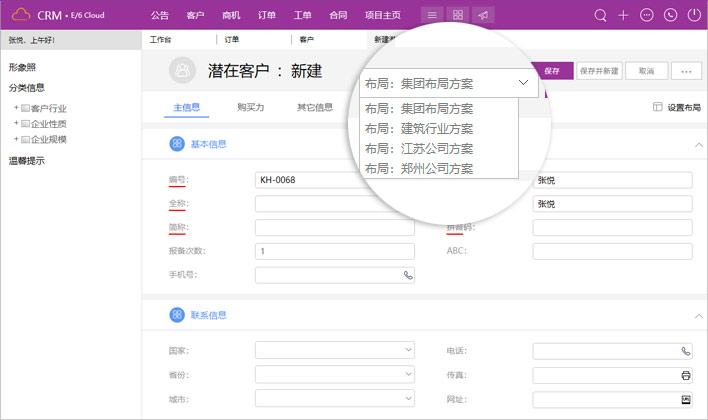Open the 订单 menu in top navigation
This screenshot has height=420, width=708.
(266, 15)
